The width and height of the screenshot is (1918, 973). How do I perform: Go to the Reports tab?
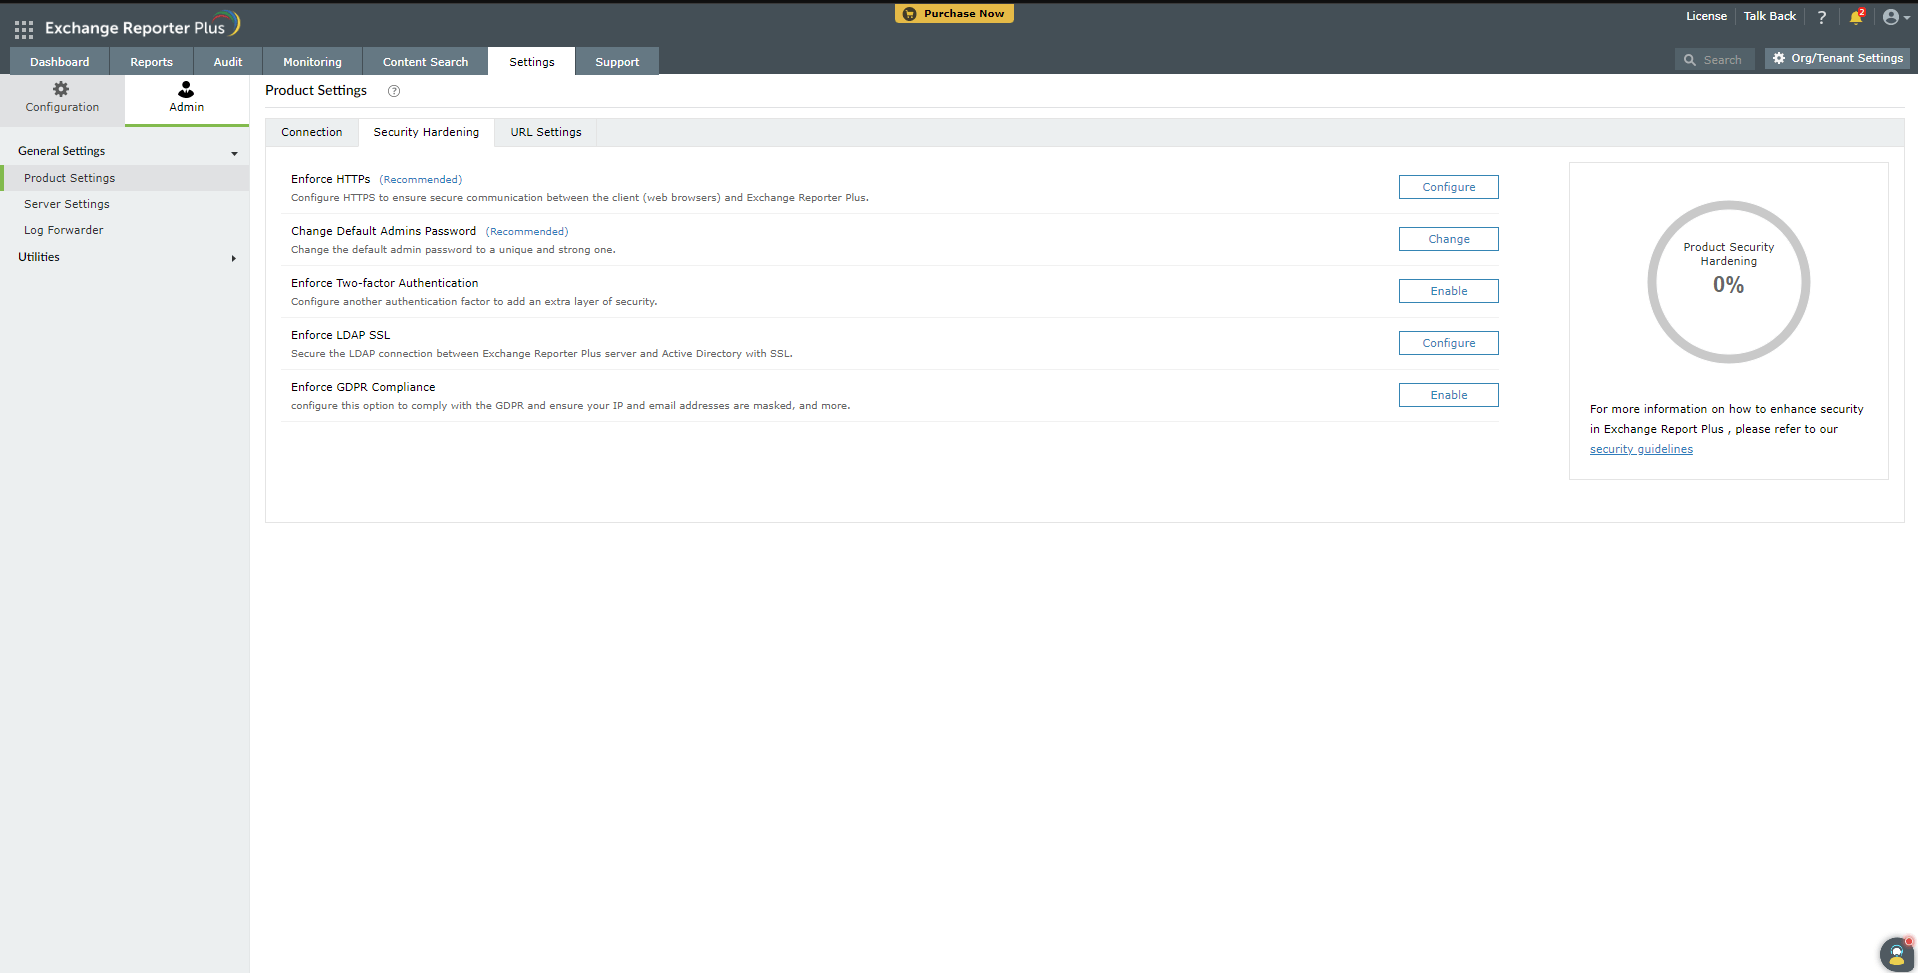[x=151, y=61]
